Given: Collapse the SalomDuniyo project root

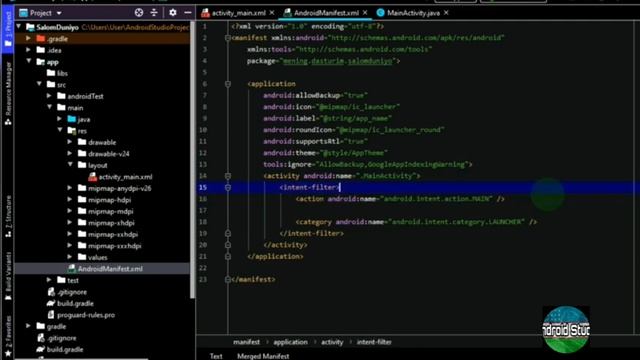Looking at the screenshot, I should tap(19, 27).
